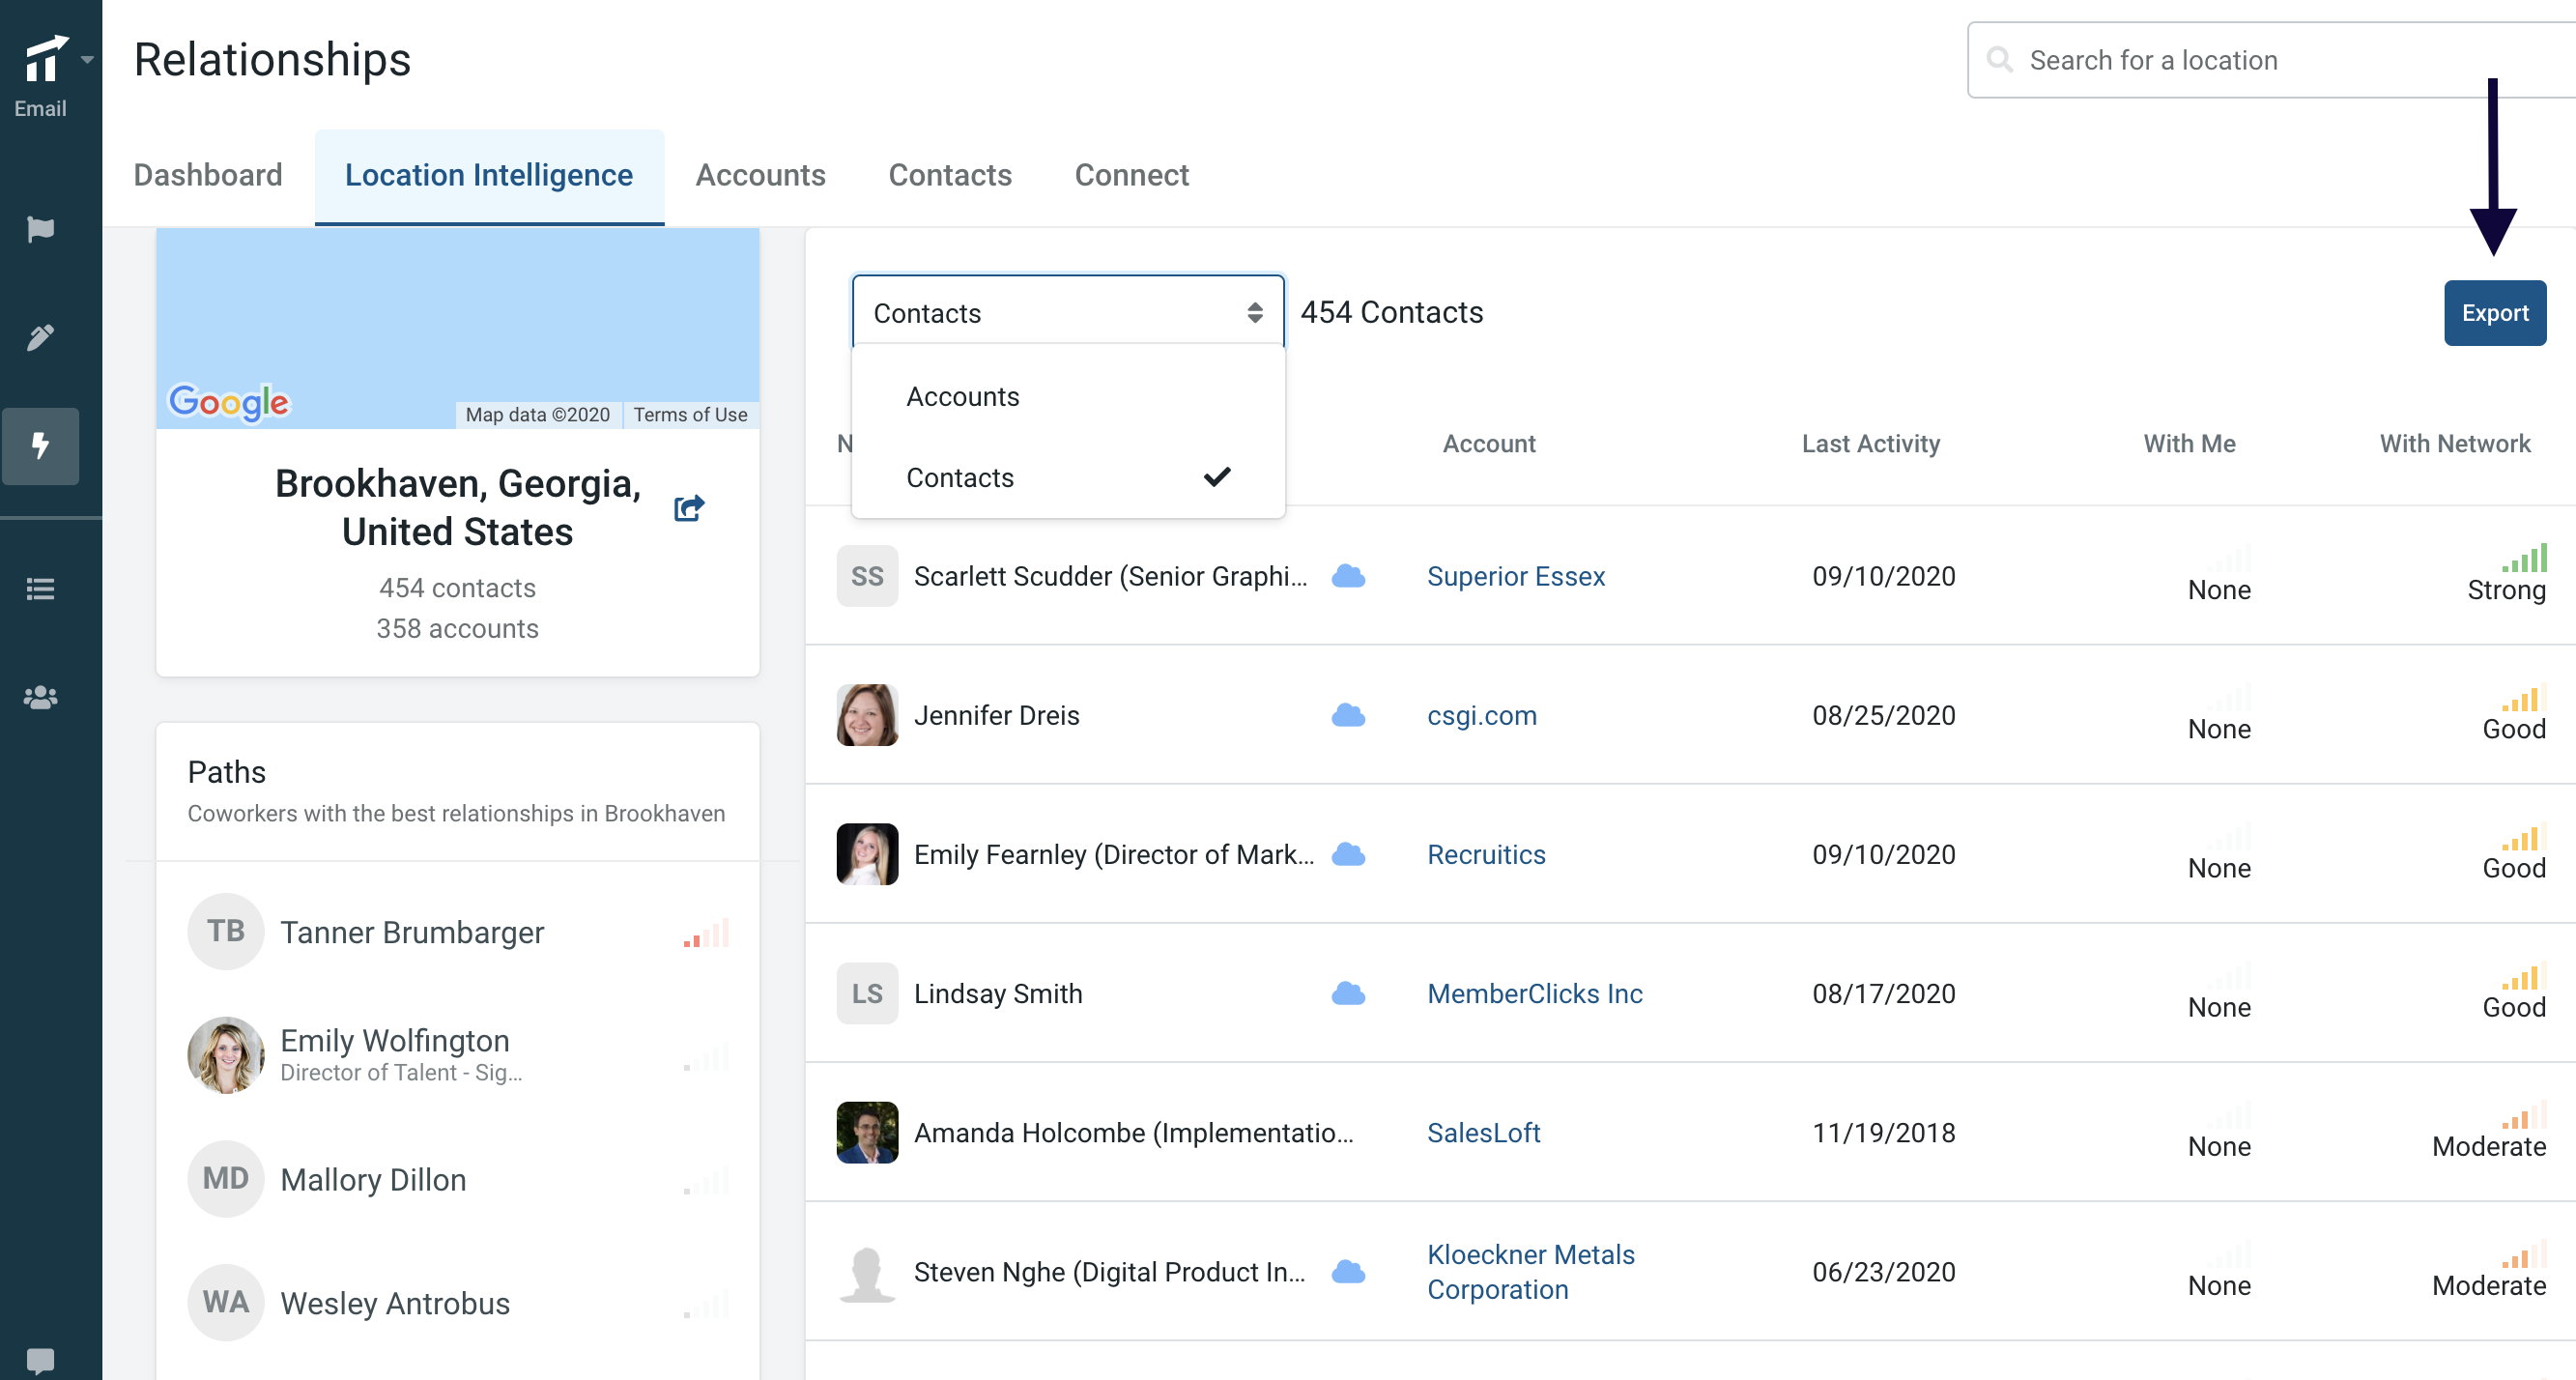Open the list icon in sidebar
This screenshot has width=2576, height=1380.
[x=40, y=589]
